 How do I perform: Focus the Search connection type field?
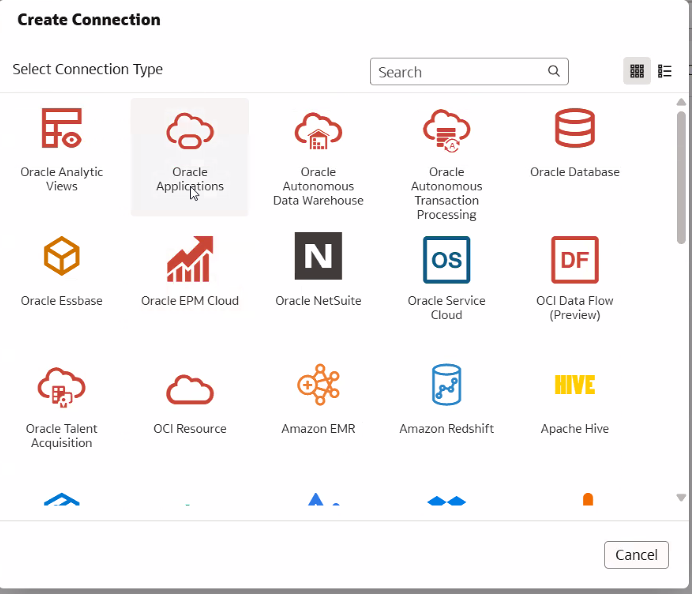469,71
